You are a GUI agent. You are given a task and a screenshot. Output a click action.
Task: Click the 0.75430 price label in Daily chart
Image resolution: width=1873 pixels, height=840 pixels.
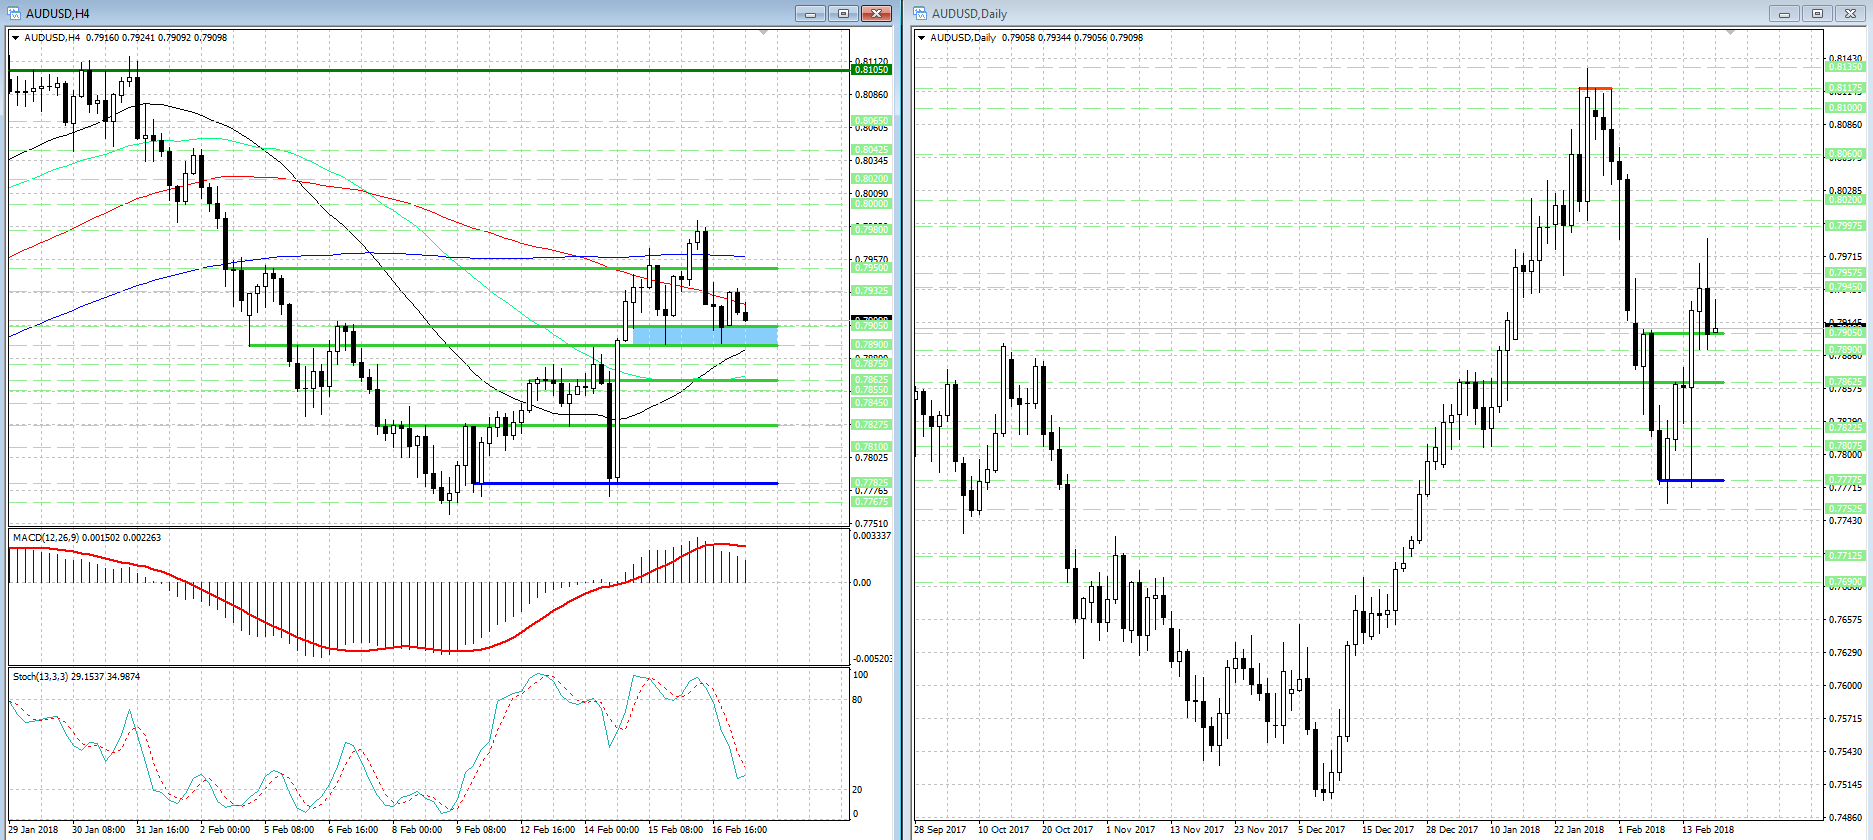pyautogui.click(x=1845, y=752)
